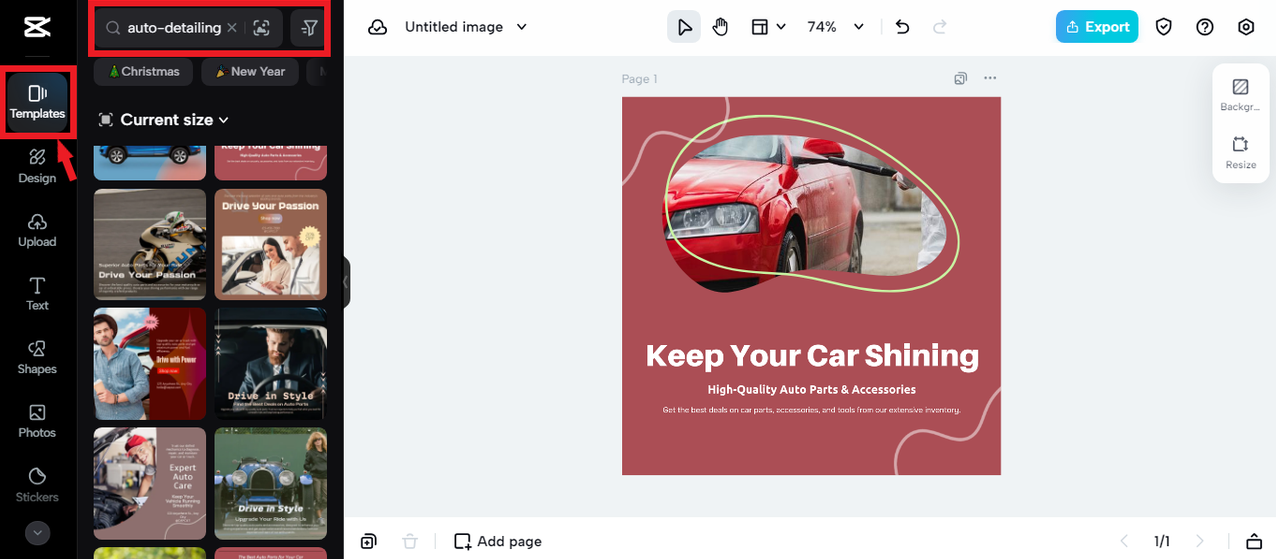Open the CapCut home logo
This screenshot has width=1276, height=559.
coord(37,27)
